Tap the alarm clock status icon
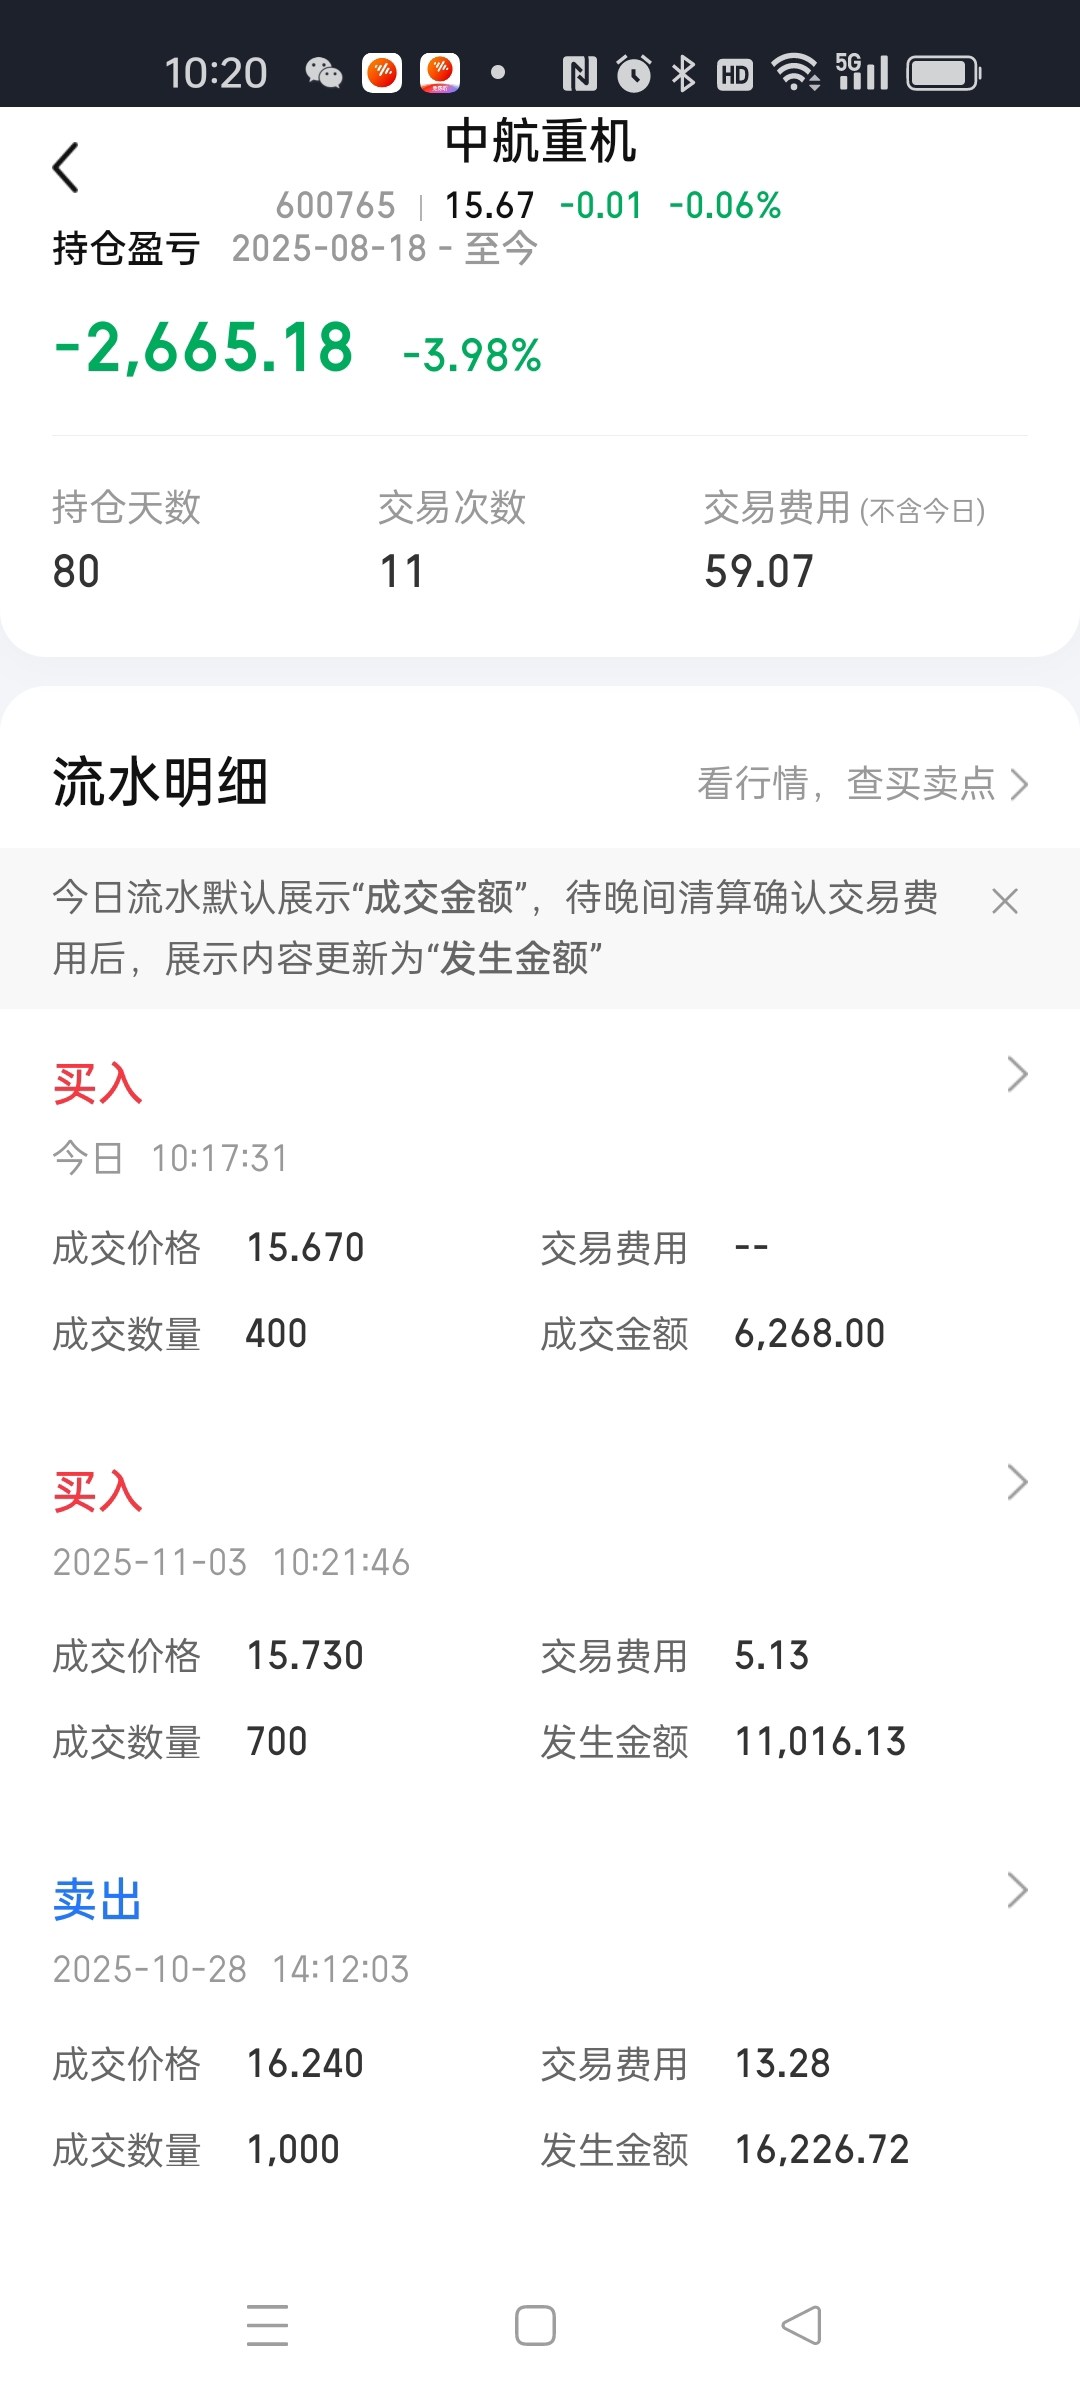 point(633,73)
